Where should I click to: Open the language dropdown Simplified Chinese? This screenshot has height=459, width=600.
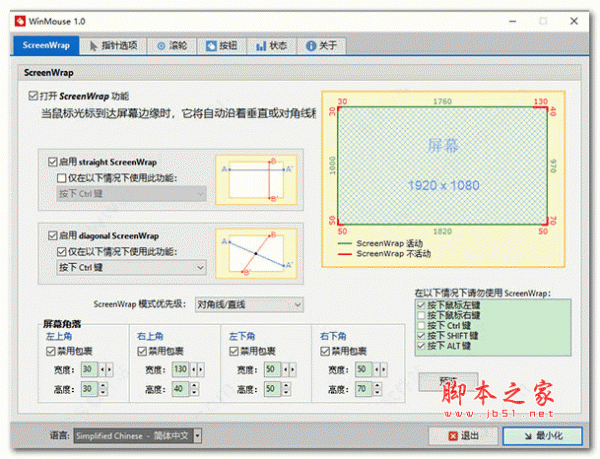137,436
